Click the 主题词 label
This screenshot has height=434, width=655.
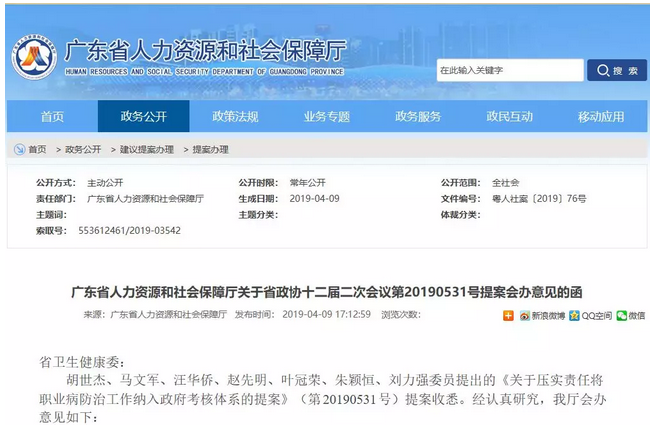pyautogui.click(x=51, y=215)
